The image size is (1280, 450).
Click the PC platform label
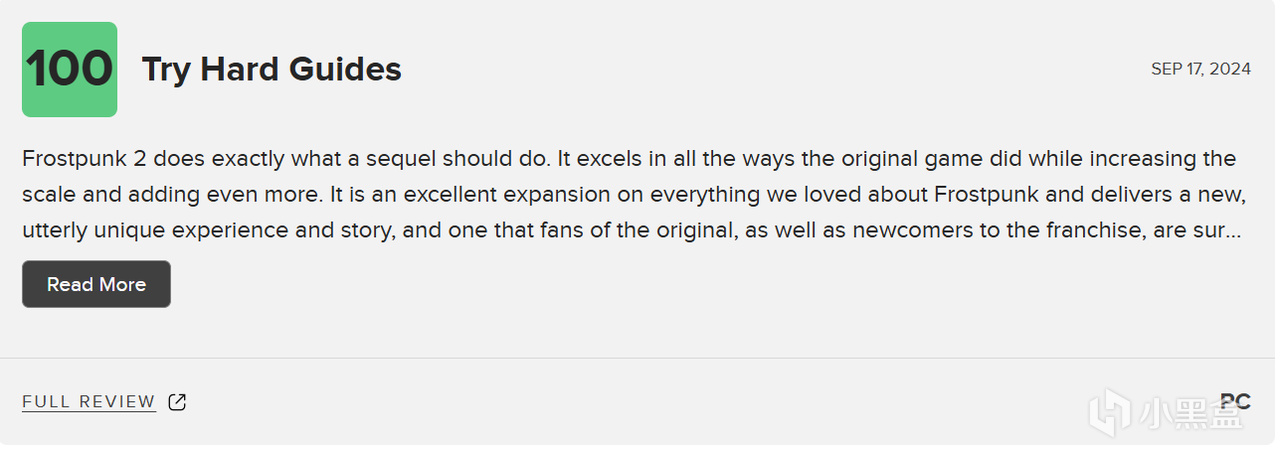click(1235, 402)
